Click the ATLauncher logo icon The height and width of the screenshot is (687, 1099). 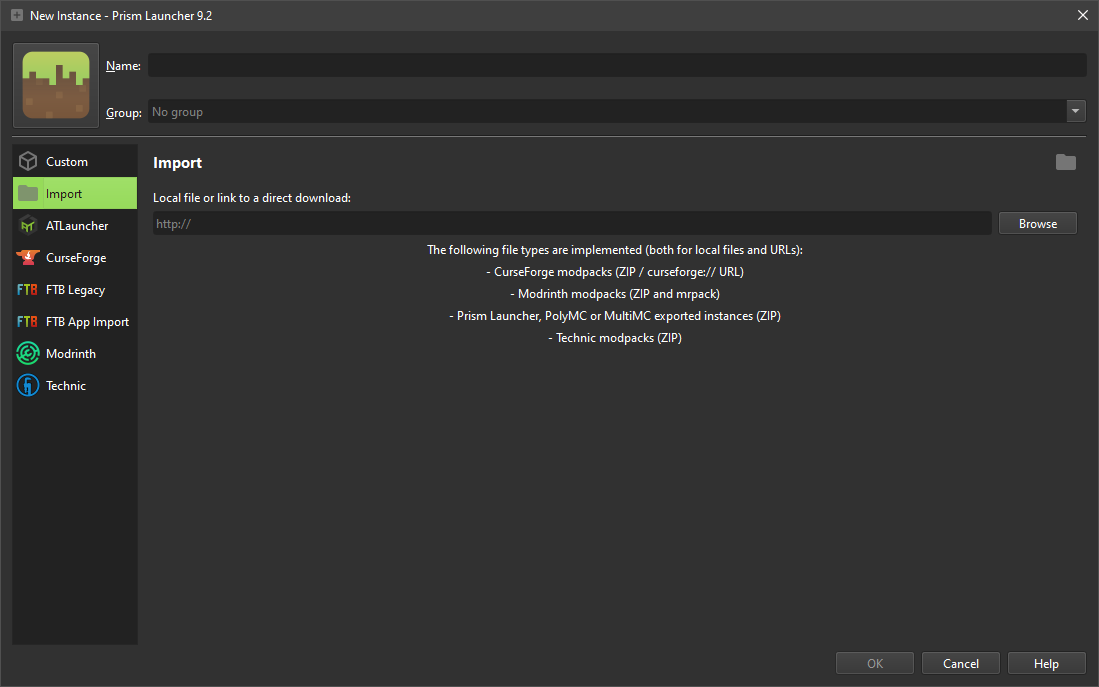click(28, 226)
